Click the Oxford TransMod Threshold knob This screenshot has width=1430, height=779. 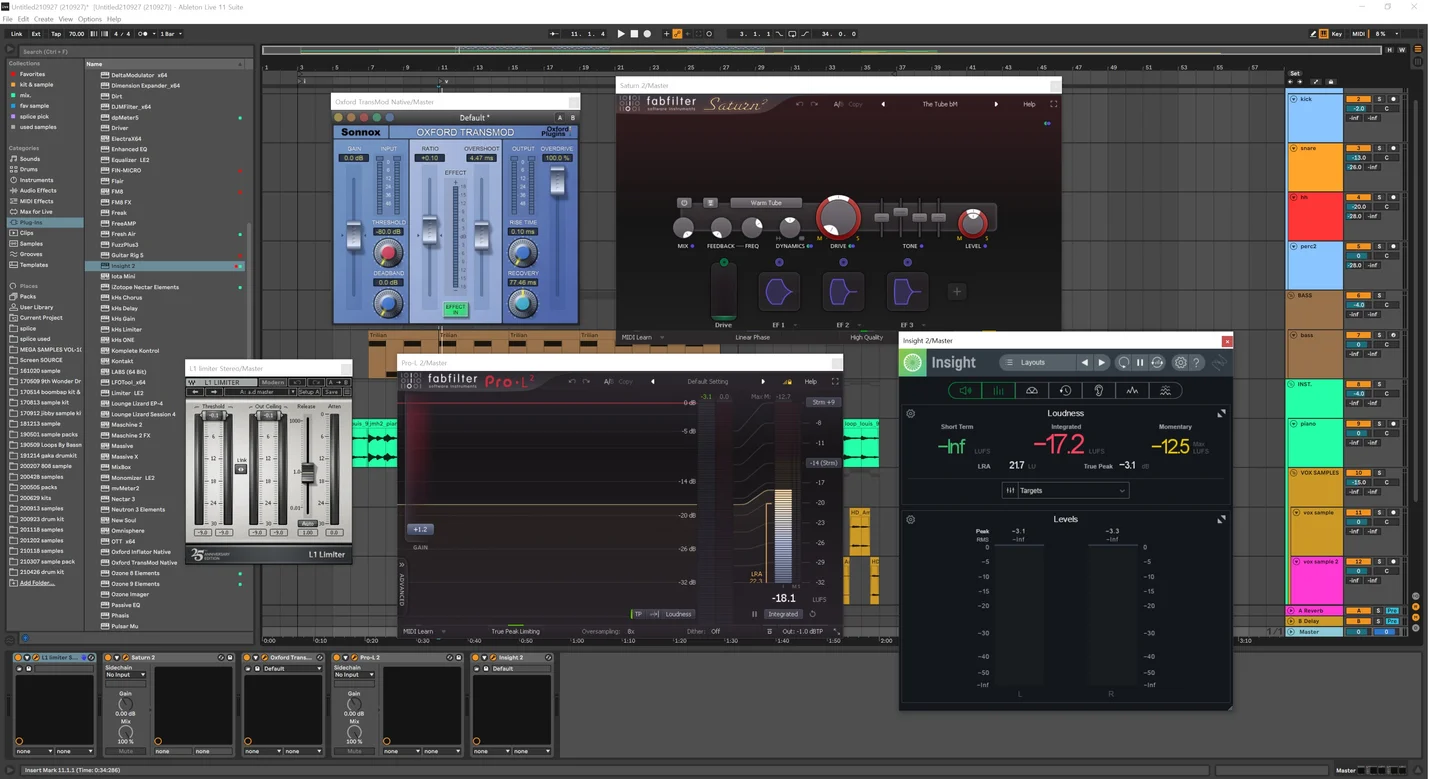coord(388,251)
